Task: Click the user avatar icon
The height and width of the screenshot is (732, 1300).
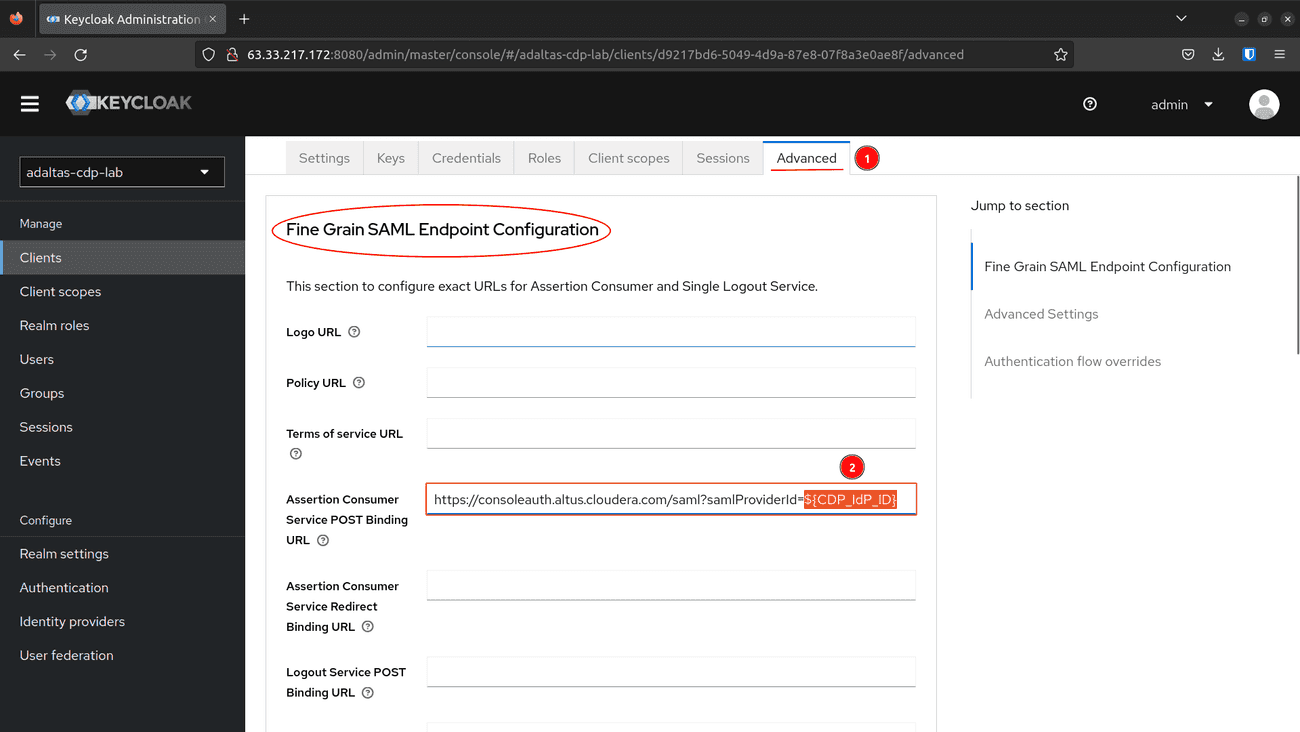Action: 1264,104
